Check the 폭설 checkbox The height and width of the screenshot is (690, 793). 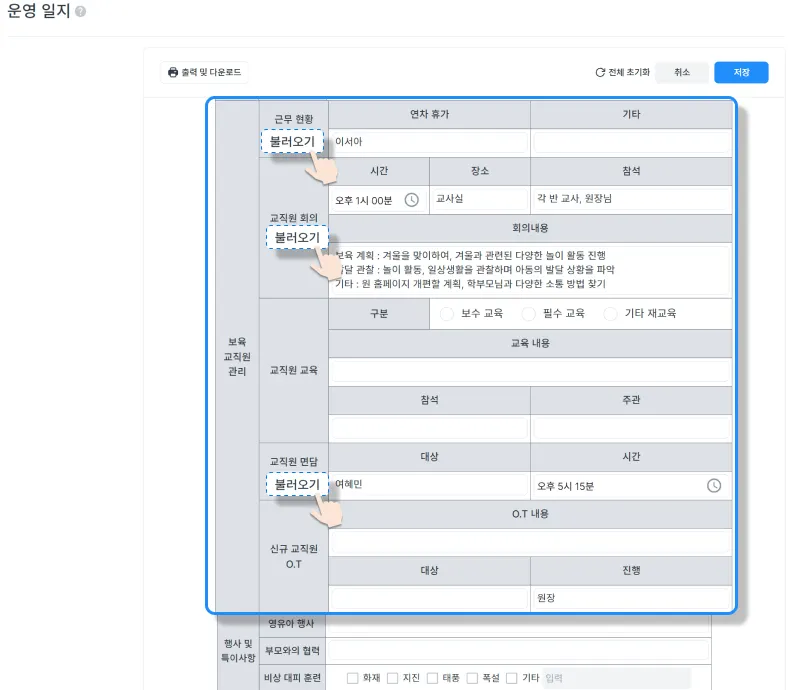[472, 678]
